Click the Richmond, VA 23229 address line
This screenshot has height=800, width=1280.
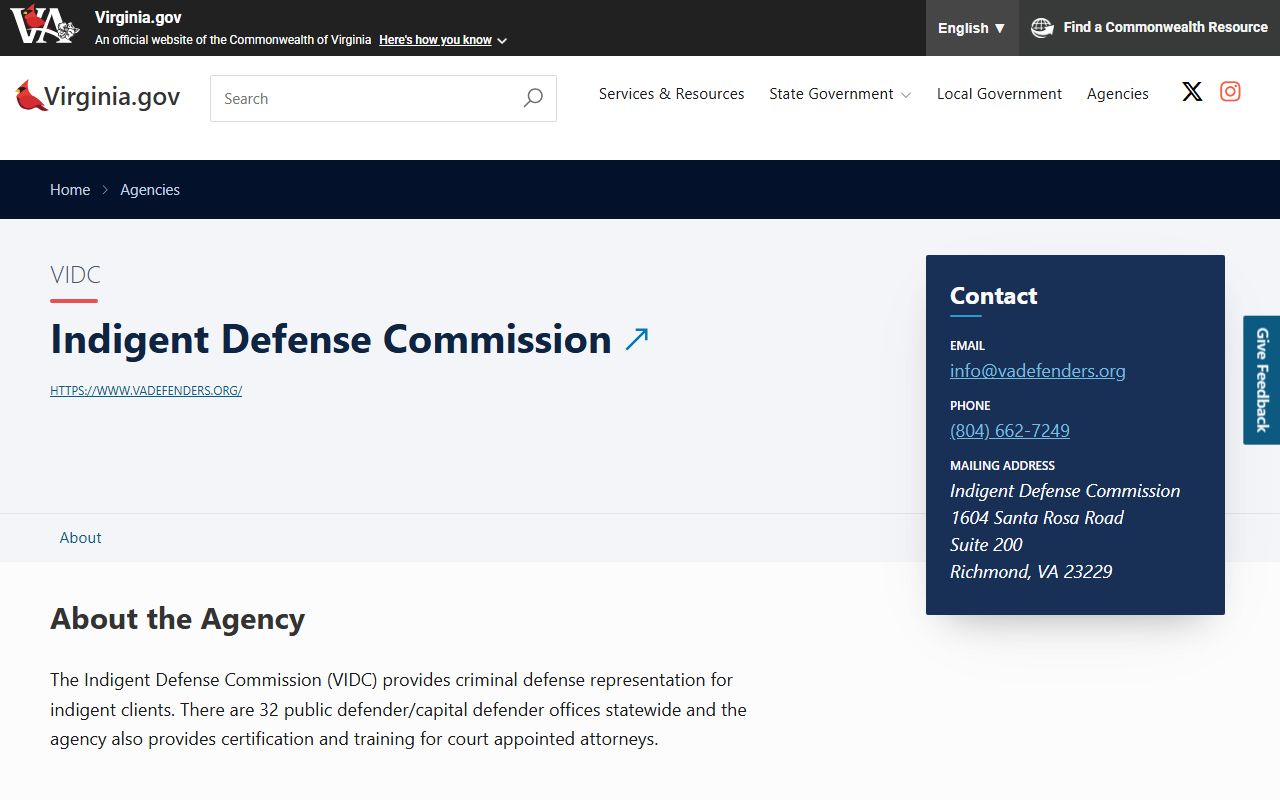[1031, 572]
